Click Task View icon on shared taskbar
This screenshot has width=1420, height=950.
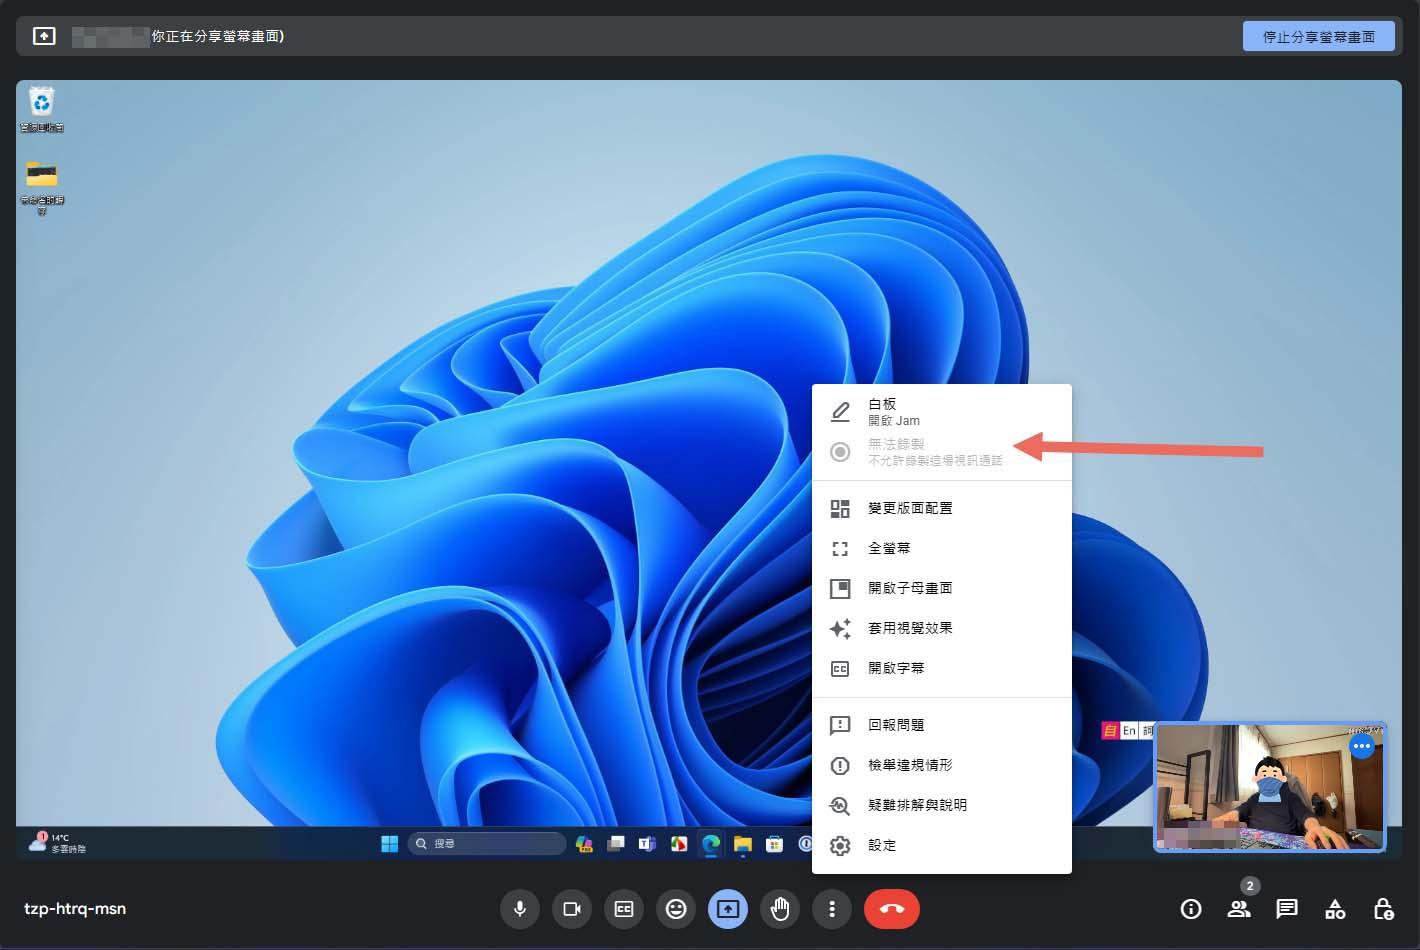click(x=616, y=844)
